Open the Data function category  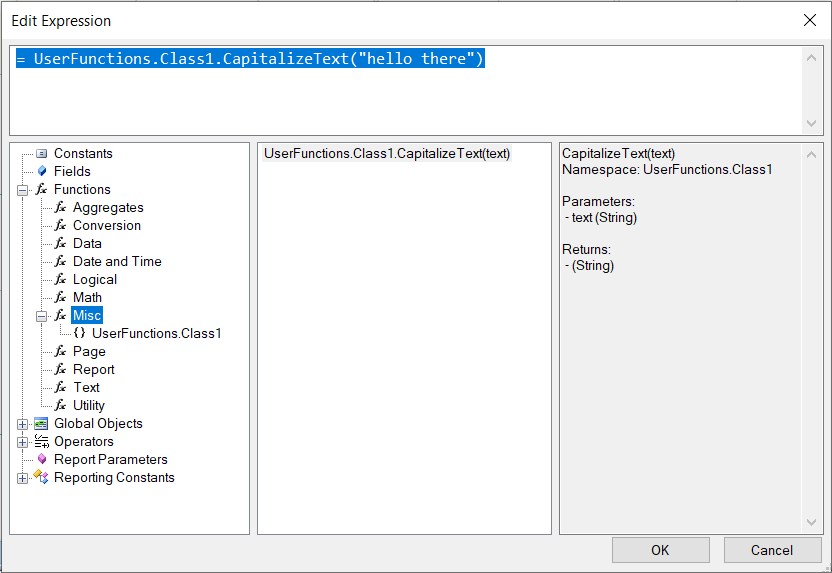(87, 244)
